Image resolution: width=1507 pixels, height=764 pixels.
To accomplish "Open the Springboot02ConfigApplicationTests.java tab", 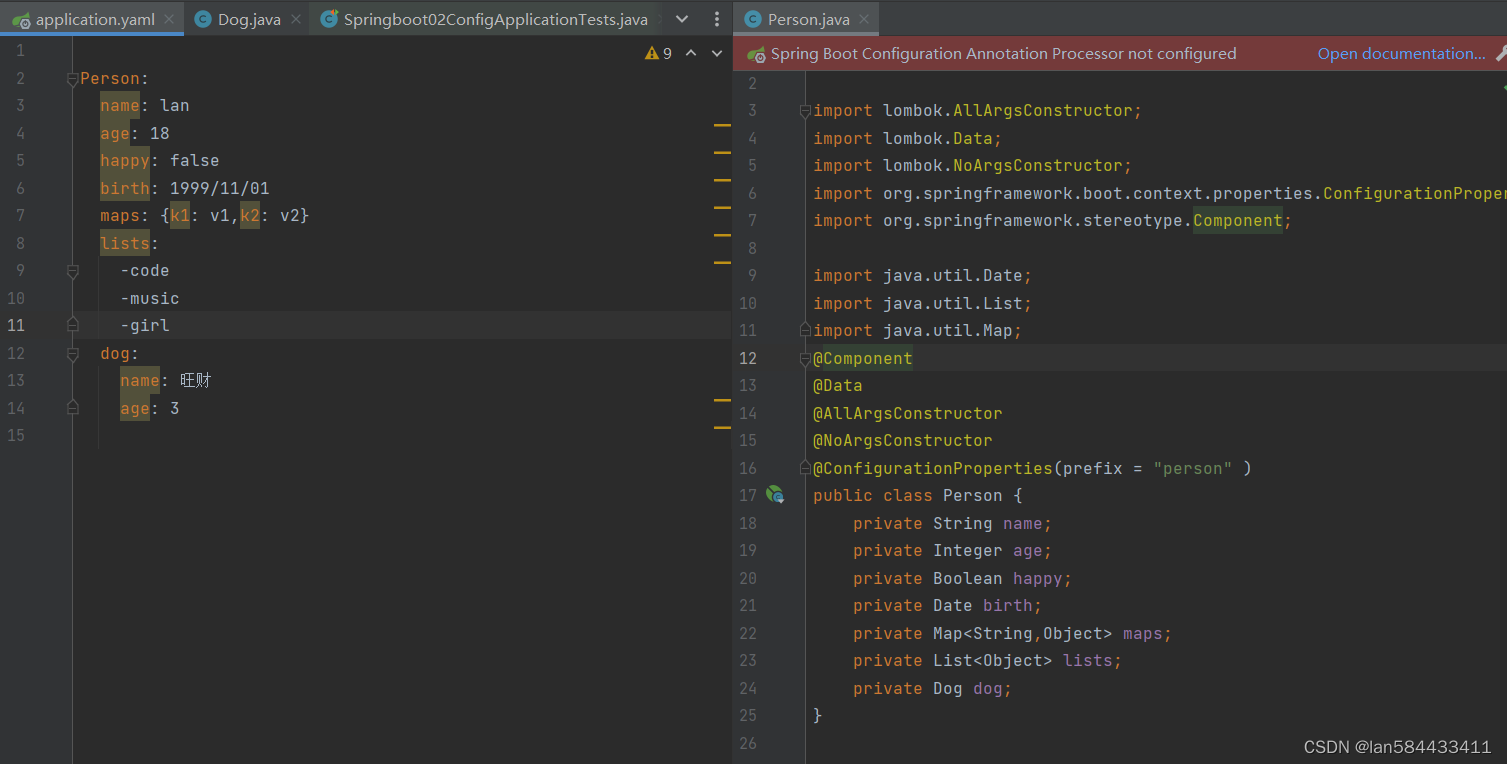I will [495, 19].
